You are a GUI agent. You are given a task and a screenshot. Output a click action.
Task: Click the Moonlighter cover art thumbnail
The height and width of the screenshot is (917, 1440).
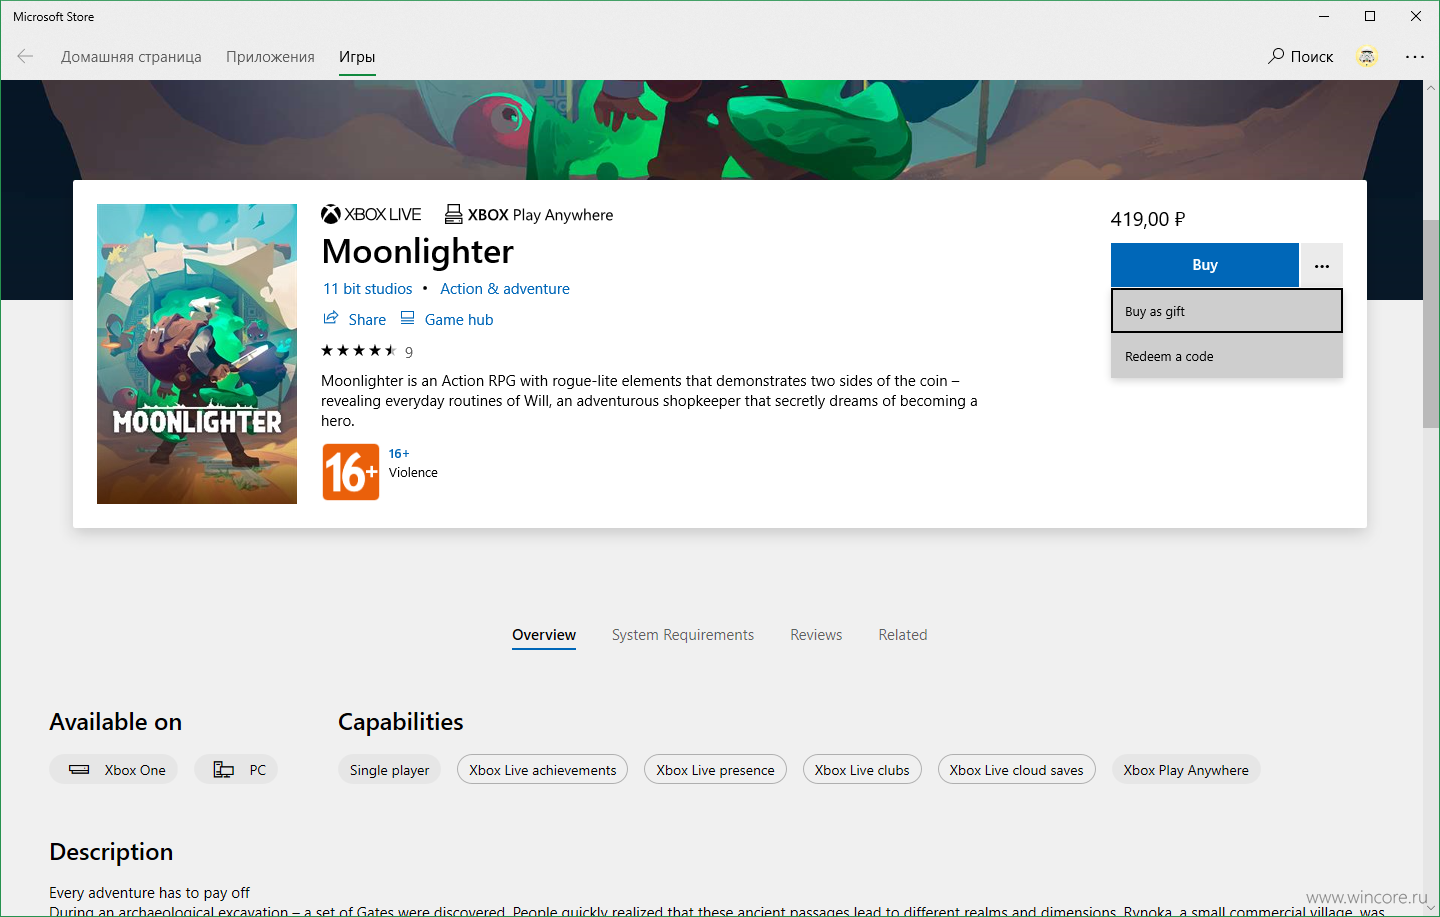click(197, 354)
